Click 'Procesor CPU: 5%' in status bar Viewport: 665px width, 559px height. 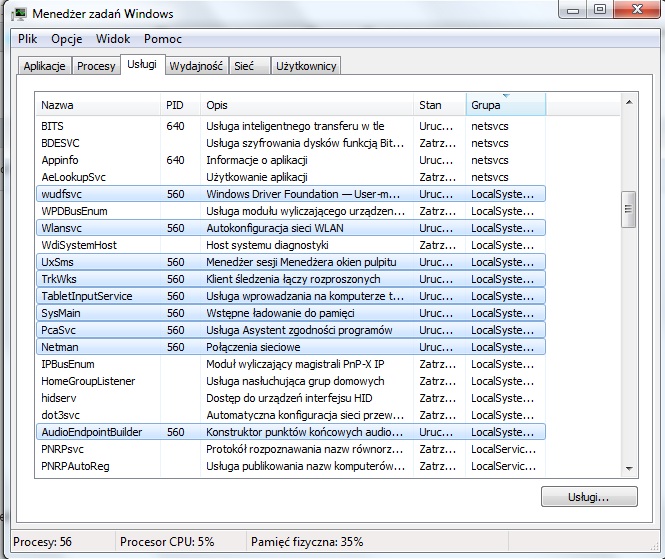point(167,542)
